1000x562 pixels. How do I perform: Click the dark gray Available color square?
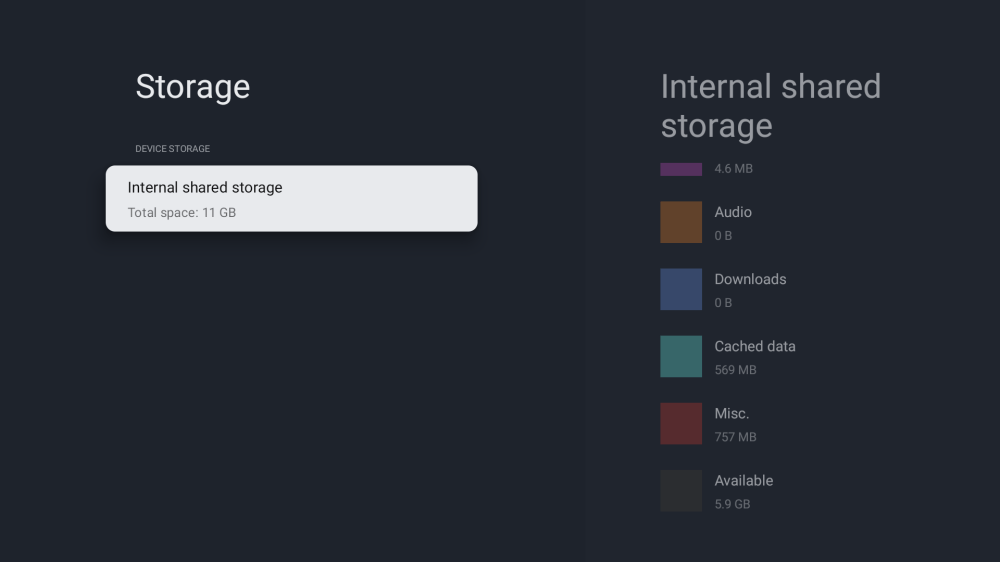click(x=681, y=490)
